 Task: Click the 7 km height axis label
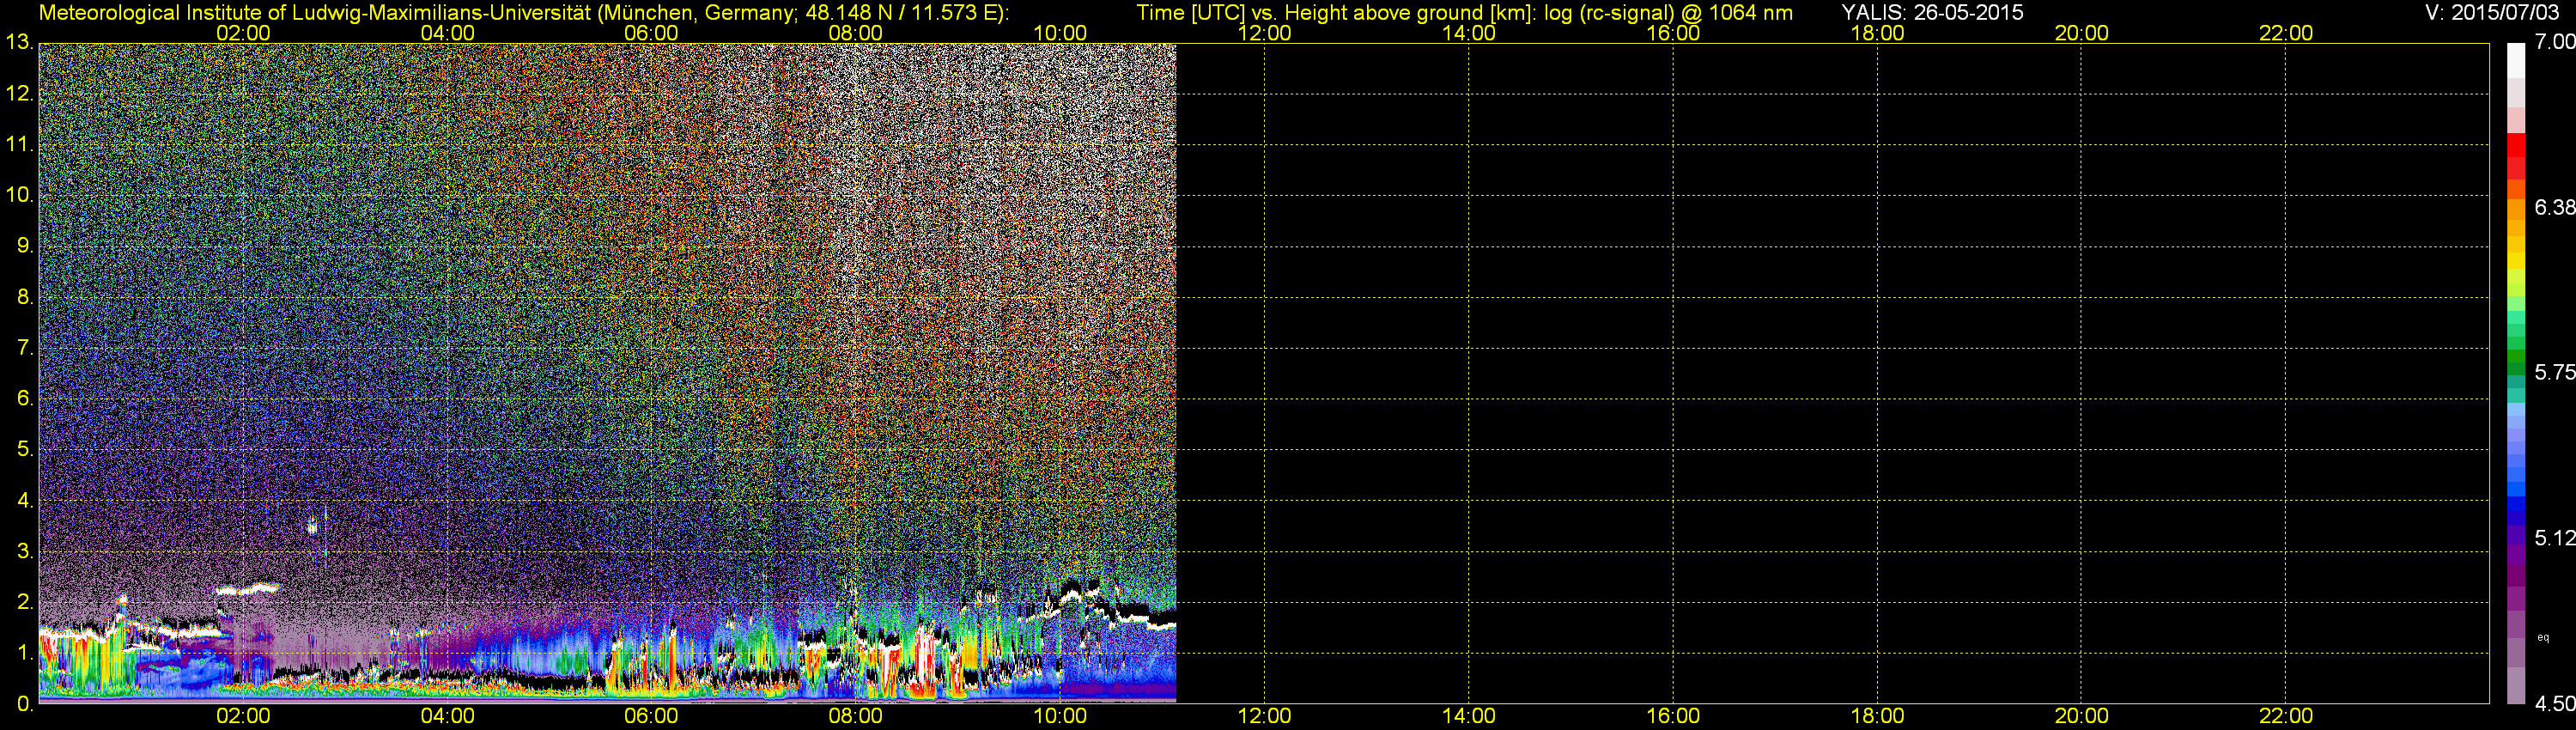[x=24, y=348]
